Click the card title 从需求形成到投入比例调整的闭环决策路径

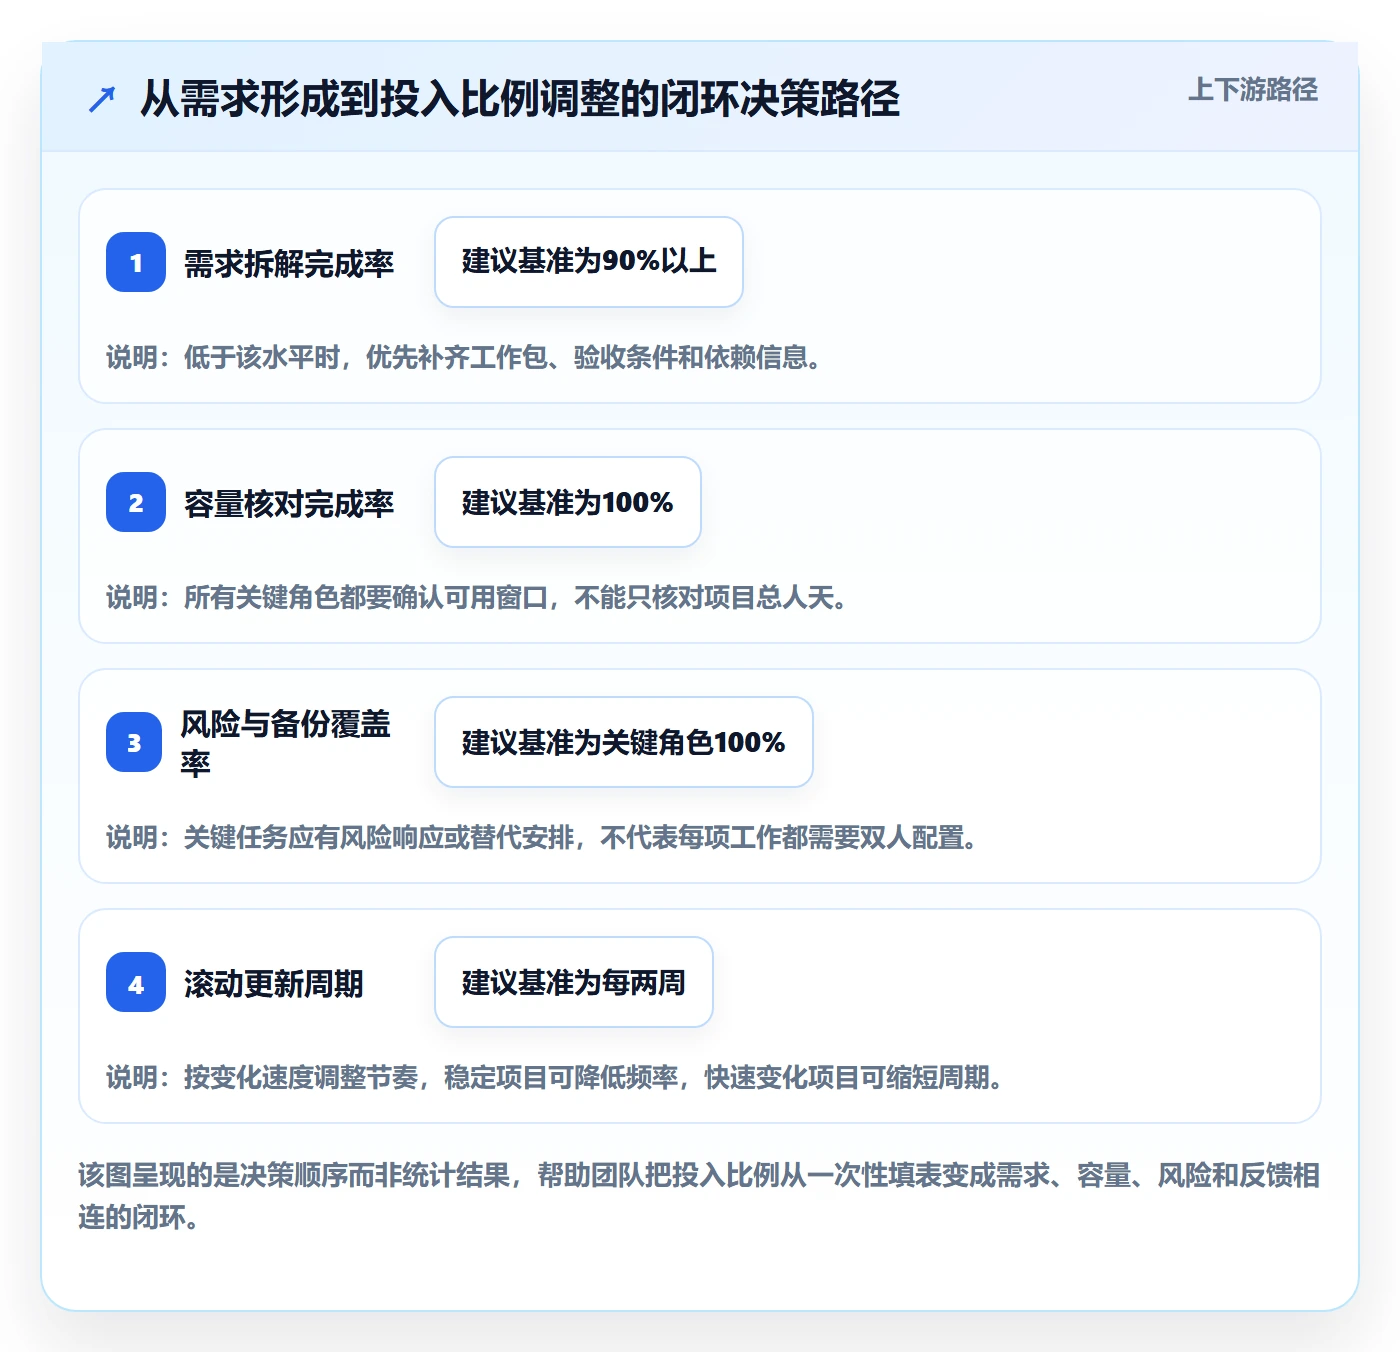[520, 99]
